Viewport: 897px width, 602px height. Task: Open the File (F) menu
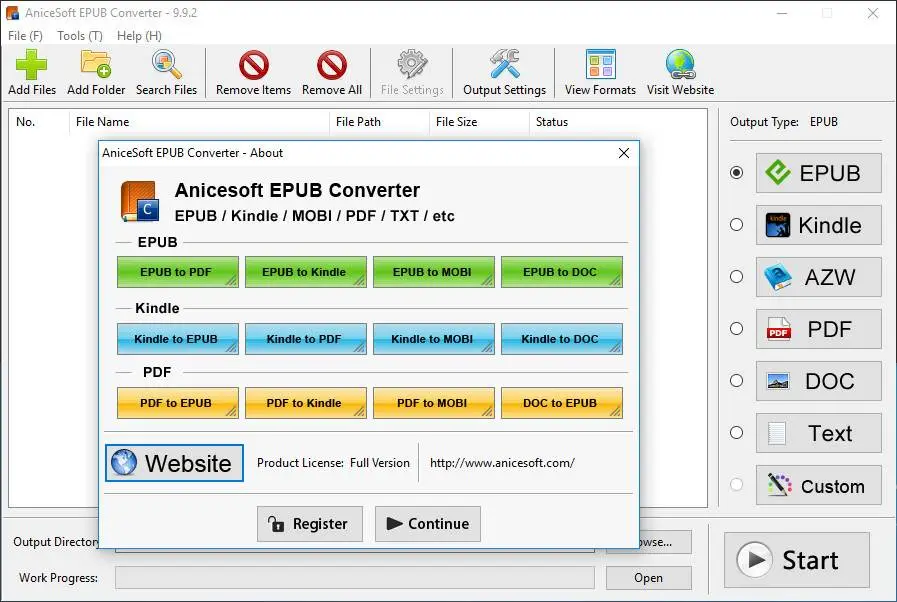point(25,35)
